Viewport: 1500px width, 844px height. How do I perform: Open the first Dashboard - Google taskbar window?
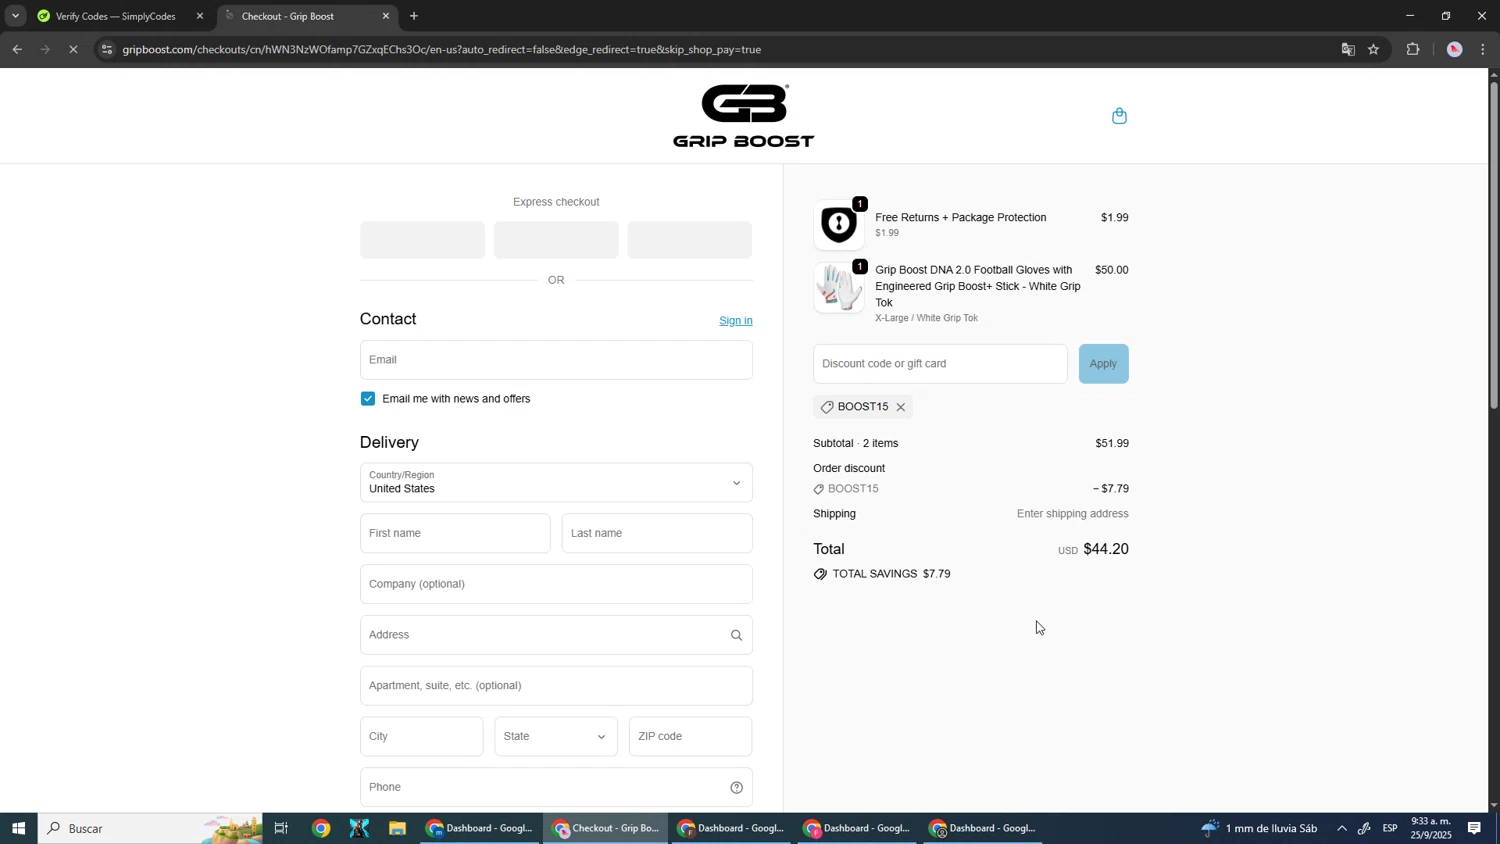coord(481,828)
